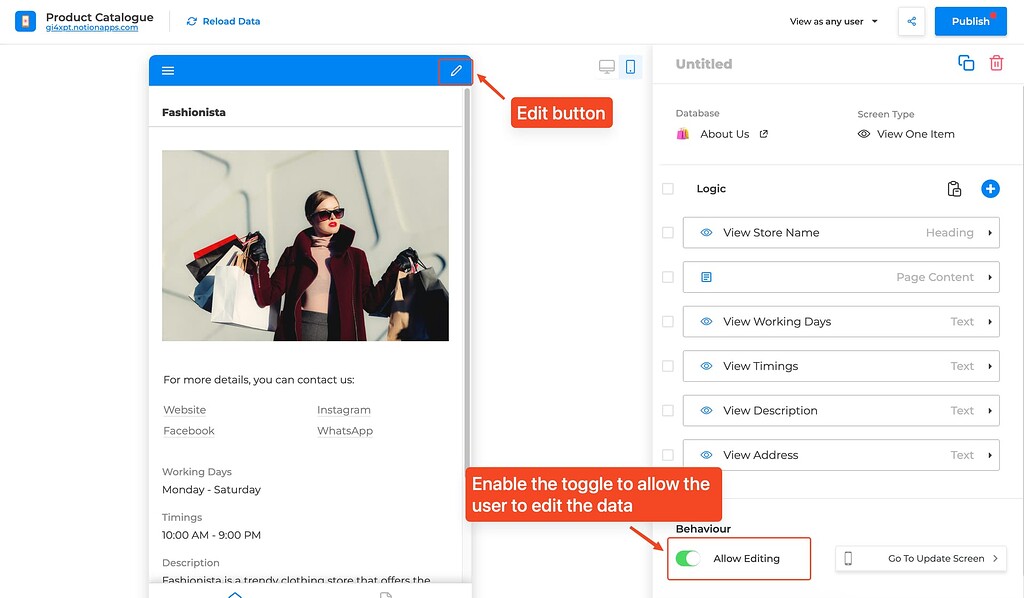
Task: Open the View as any user dropdown
Action: point(833,21)
